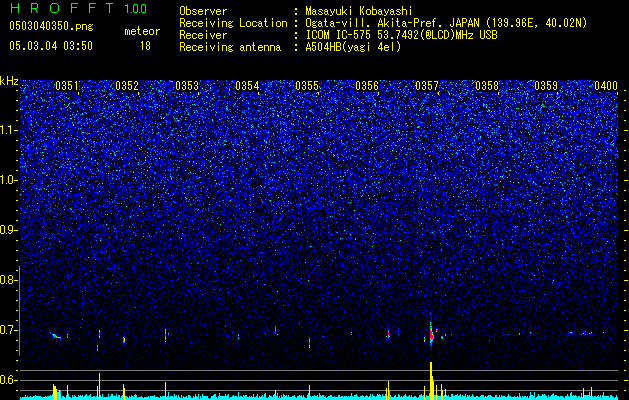Click the 'Receiving antenna' label

pyautogui.click(x=230, y=47)
